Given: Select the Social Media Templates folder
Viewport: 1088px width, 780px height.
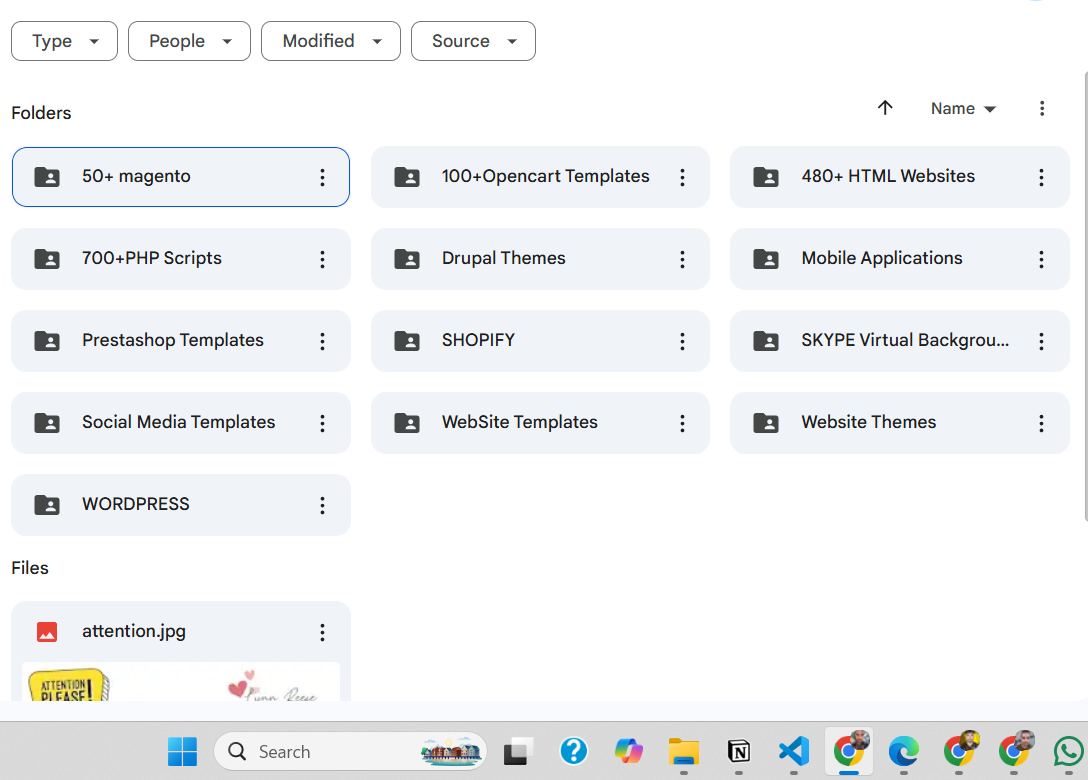Looking at the screenshot, I should coord(181,423).
